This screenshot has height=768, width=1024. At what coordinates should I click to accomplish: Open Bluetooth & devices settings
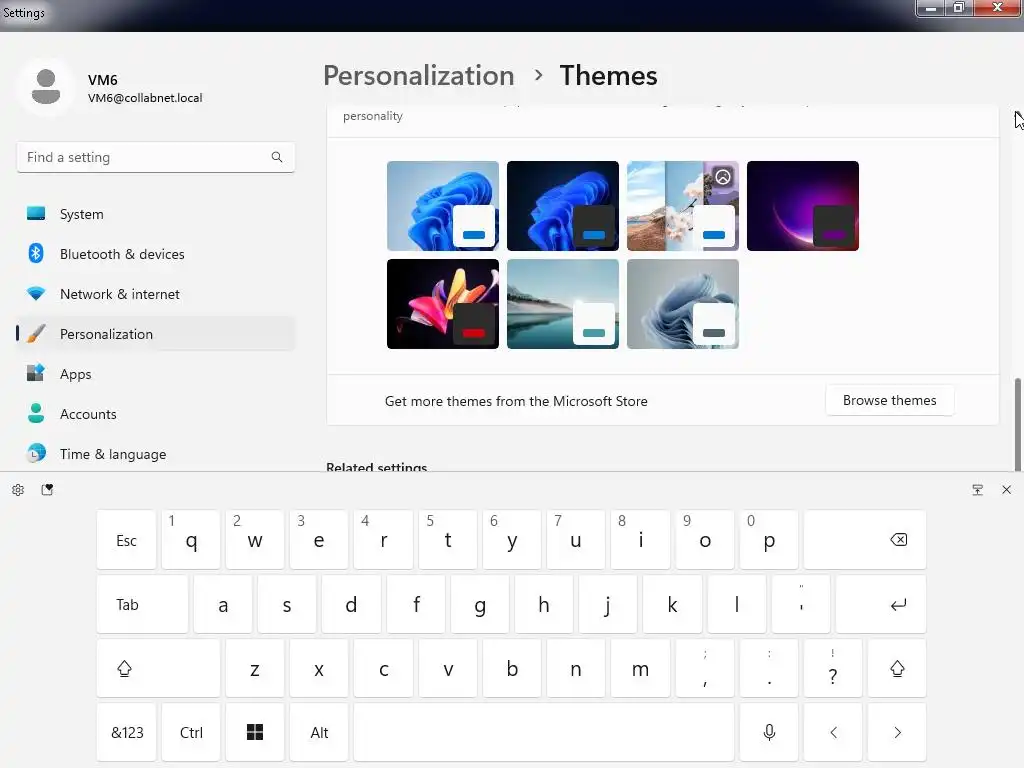click(155, 254)
